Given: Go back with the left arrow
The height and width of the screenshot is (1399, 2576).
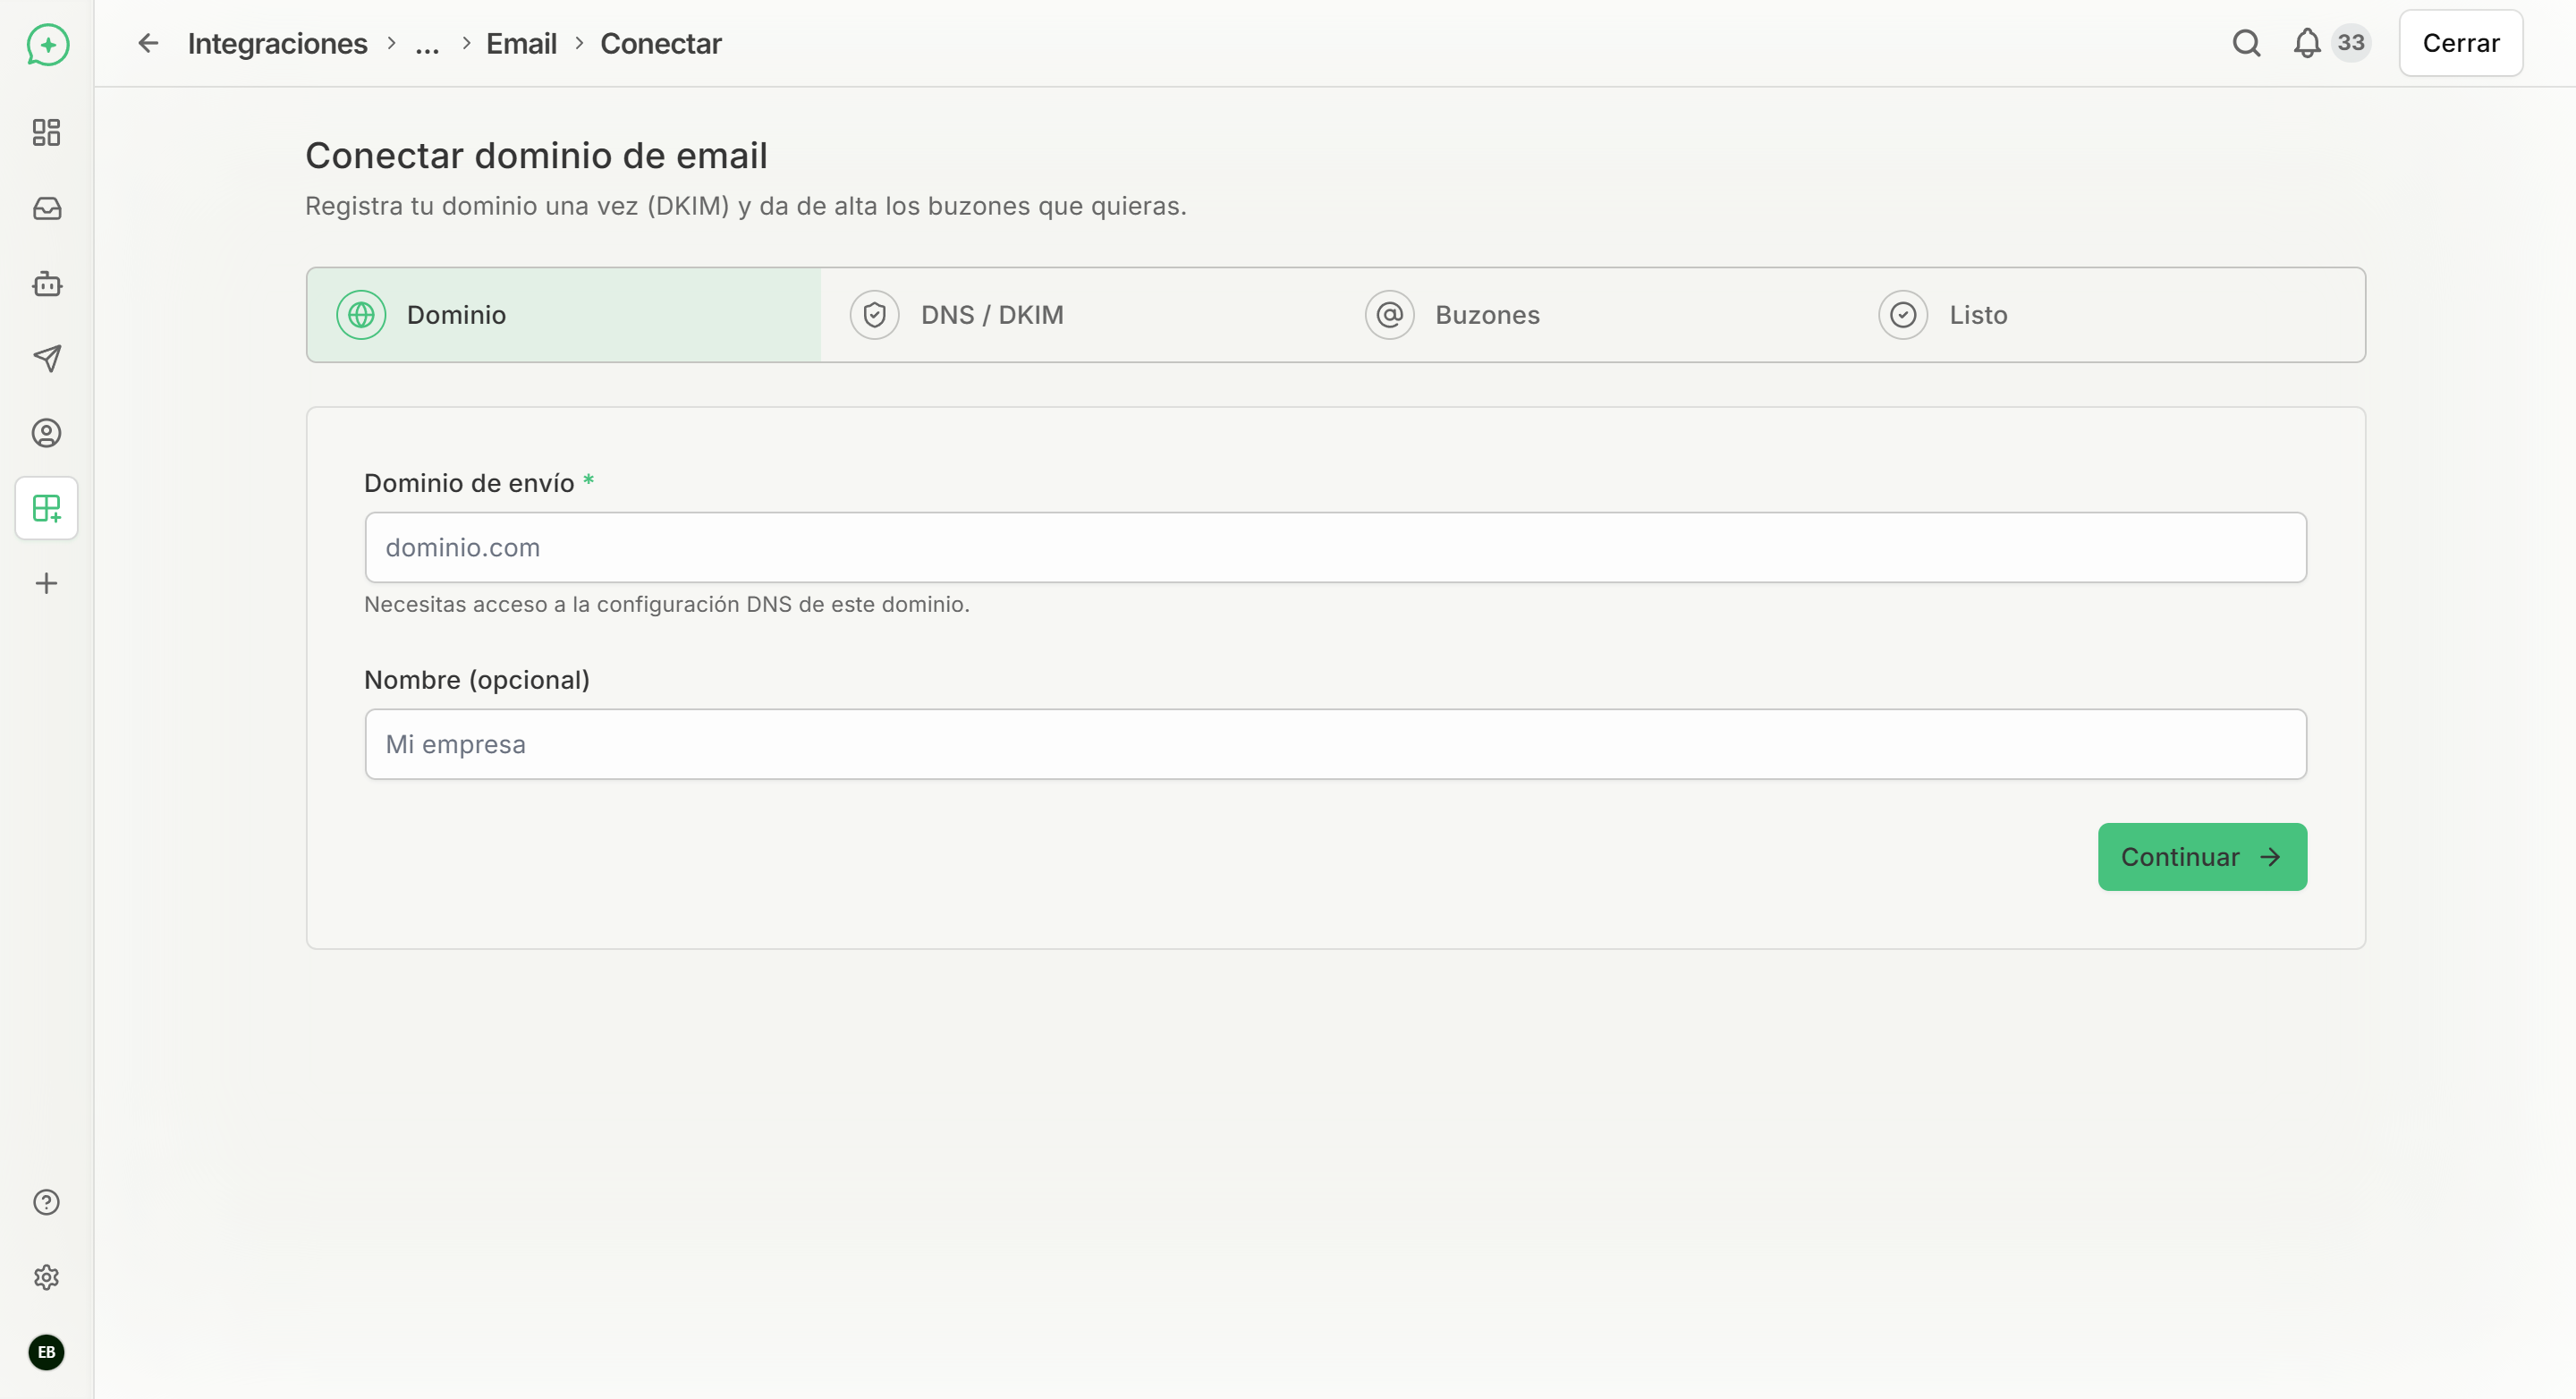Looking at the screenshot, I should tap(148, 43).
